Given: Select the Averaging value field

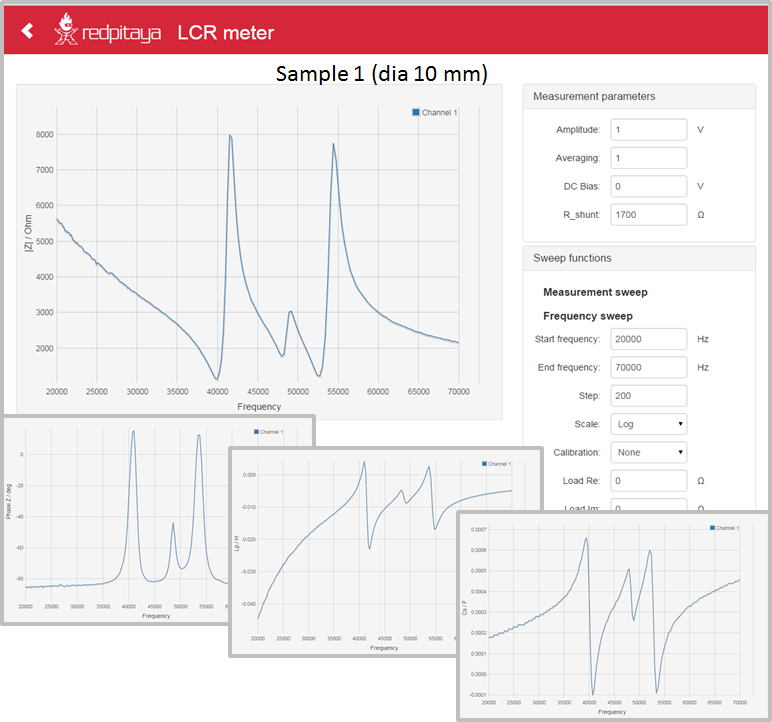Looking at the screenshot, I should [x=648, y=158].
